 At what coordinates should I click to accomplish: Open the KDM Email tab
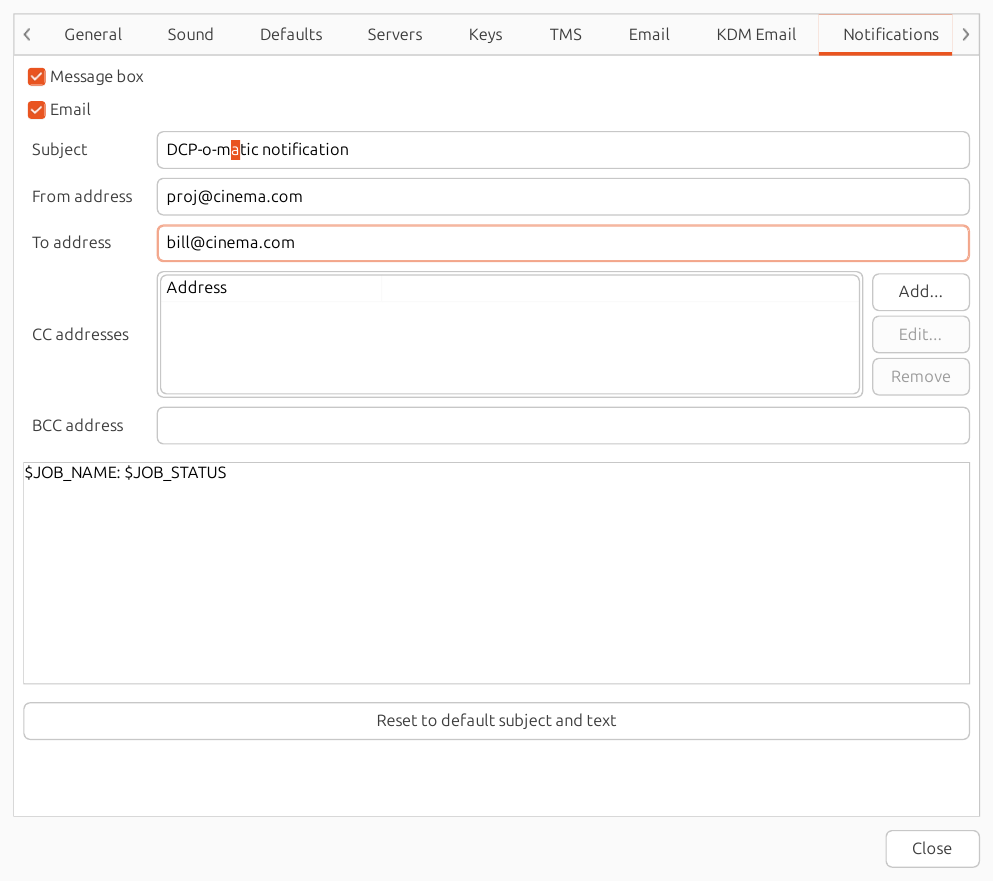point(756,34)
